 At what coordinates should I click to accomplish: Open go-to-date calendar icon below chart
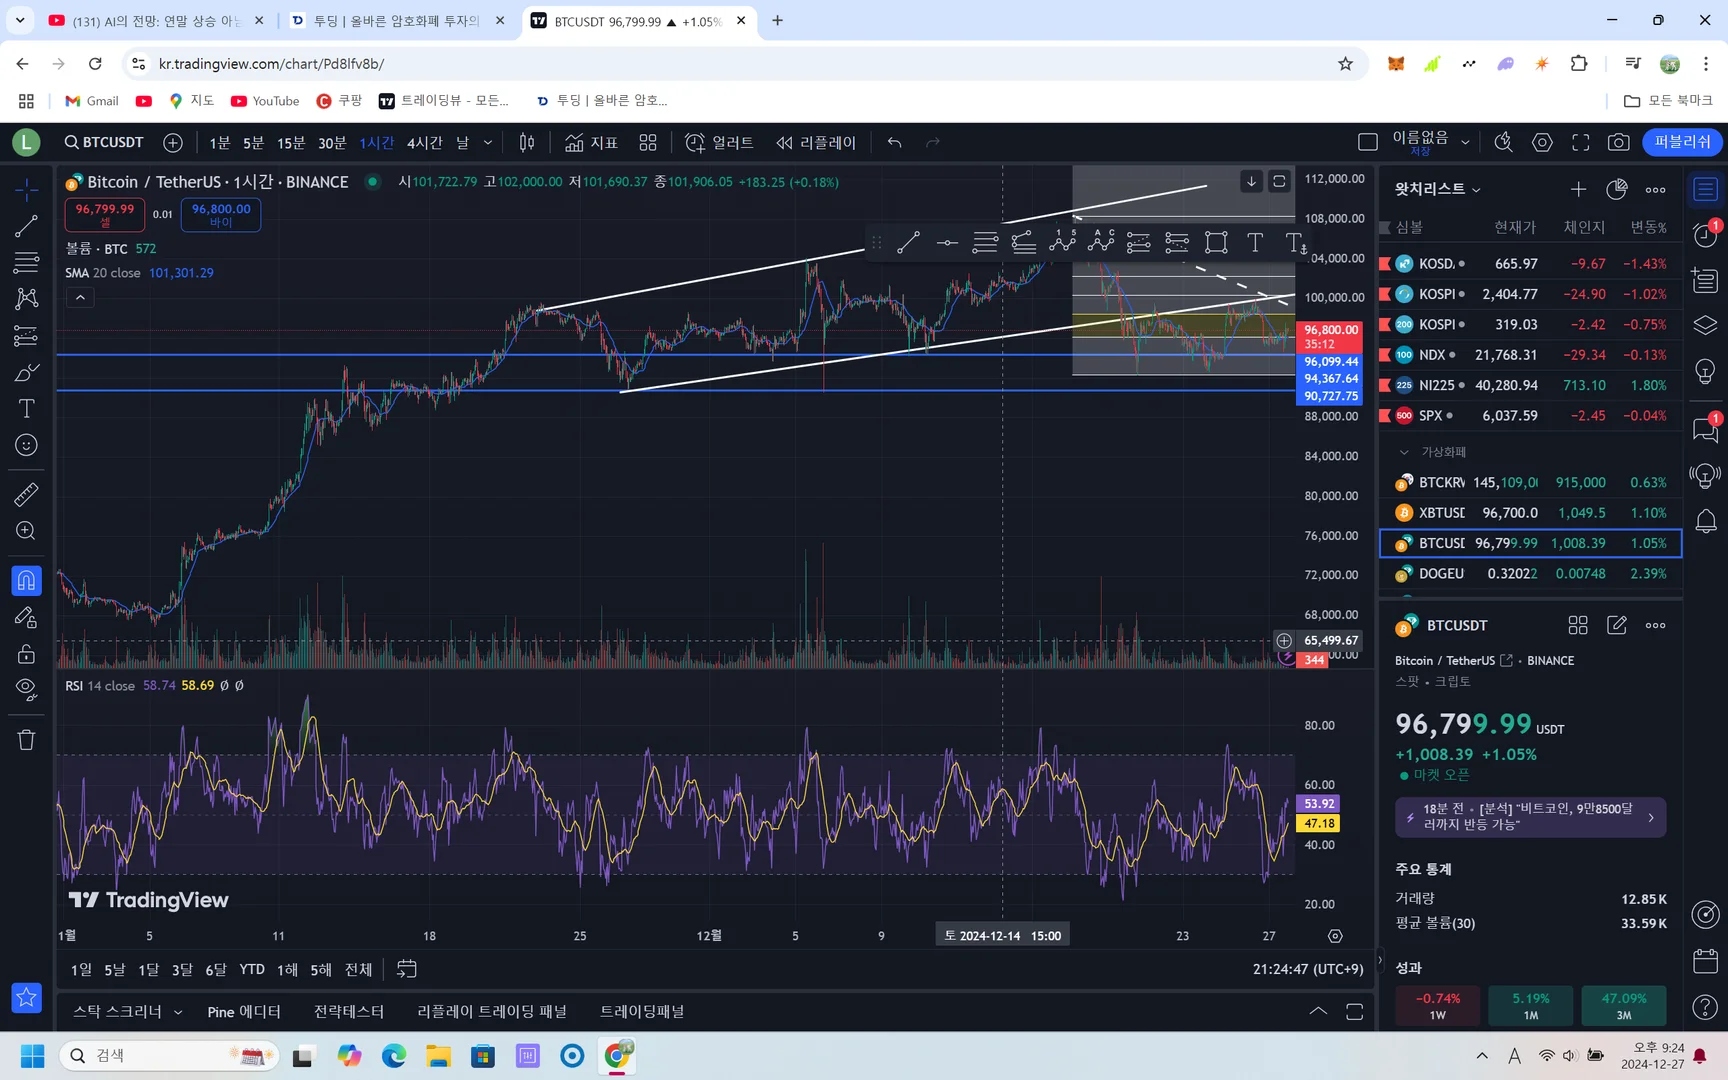[x=406, y=969]
